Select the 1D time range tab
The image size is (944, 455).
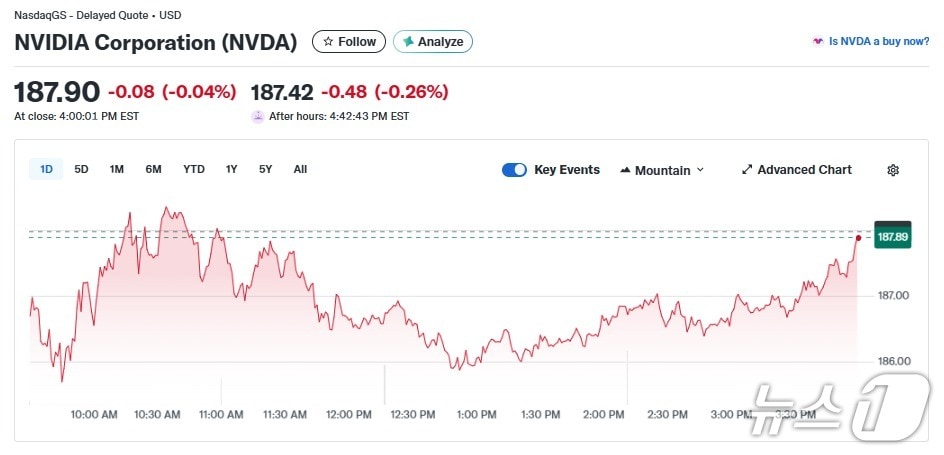(46, 169)
